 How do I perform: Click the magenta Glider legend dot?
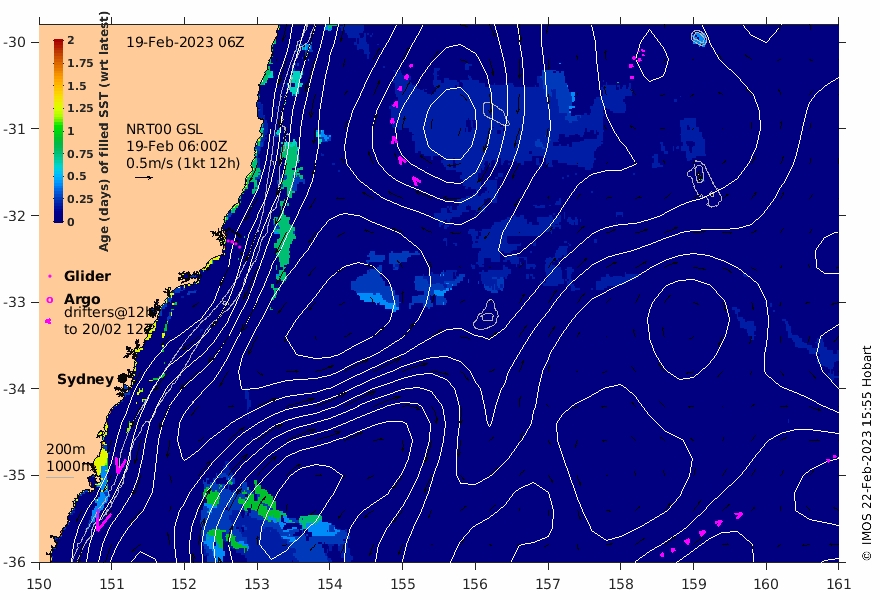click(x=49, y=276)
